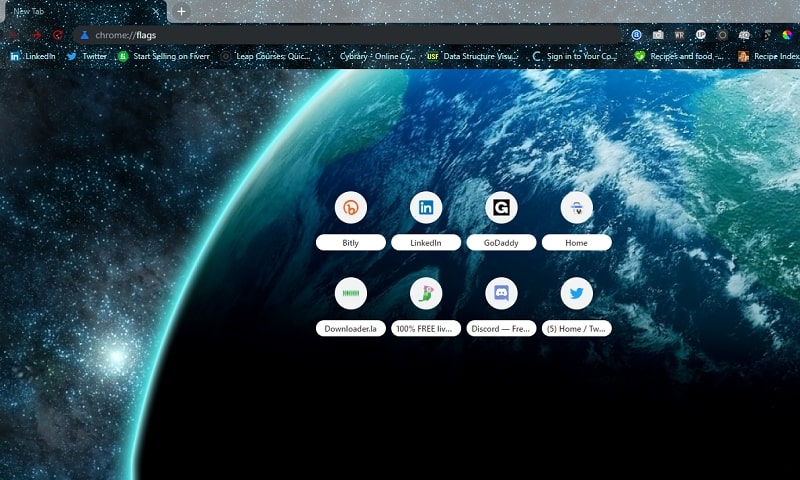Click the 'Home' shortcut label
Viewport: 800px width, 480px height.
click(x=577, y=243)
